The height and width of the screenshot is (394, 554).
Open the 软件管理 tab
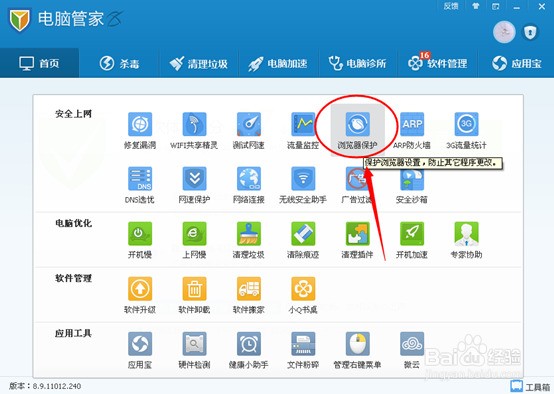(x=437, y=63)
